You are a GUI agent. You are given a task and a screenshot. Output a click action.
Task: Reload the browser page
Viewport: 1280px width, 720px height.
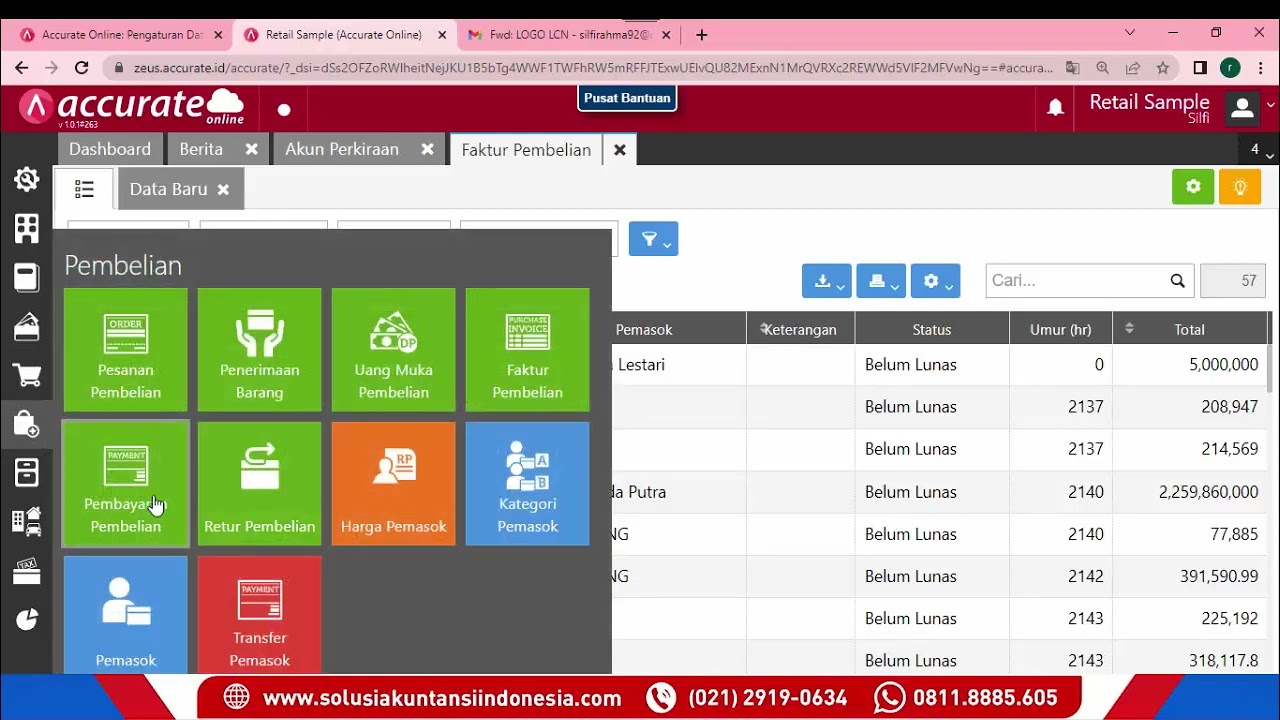(82, 68)
